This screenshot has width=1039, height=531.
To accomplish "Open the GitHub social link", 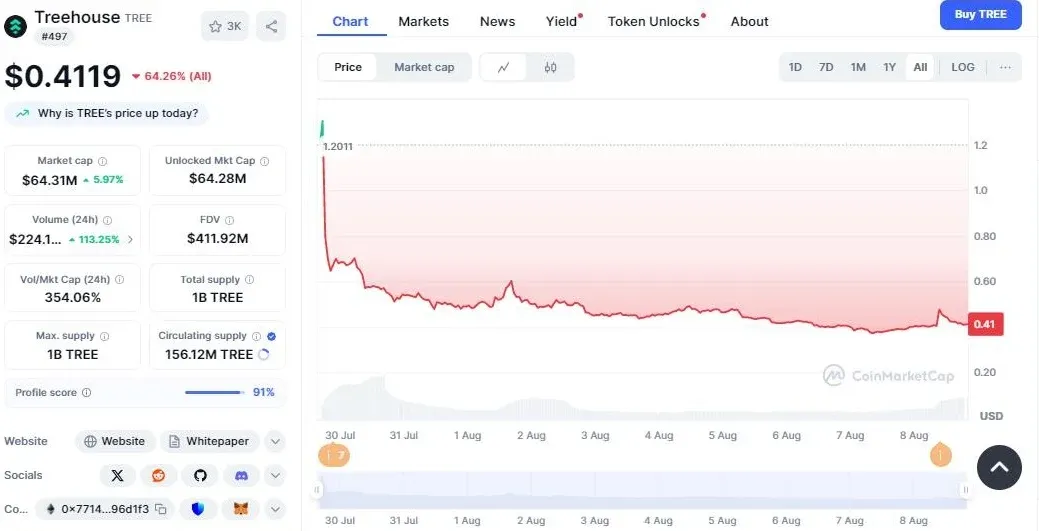I will [200, 475].
